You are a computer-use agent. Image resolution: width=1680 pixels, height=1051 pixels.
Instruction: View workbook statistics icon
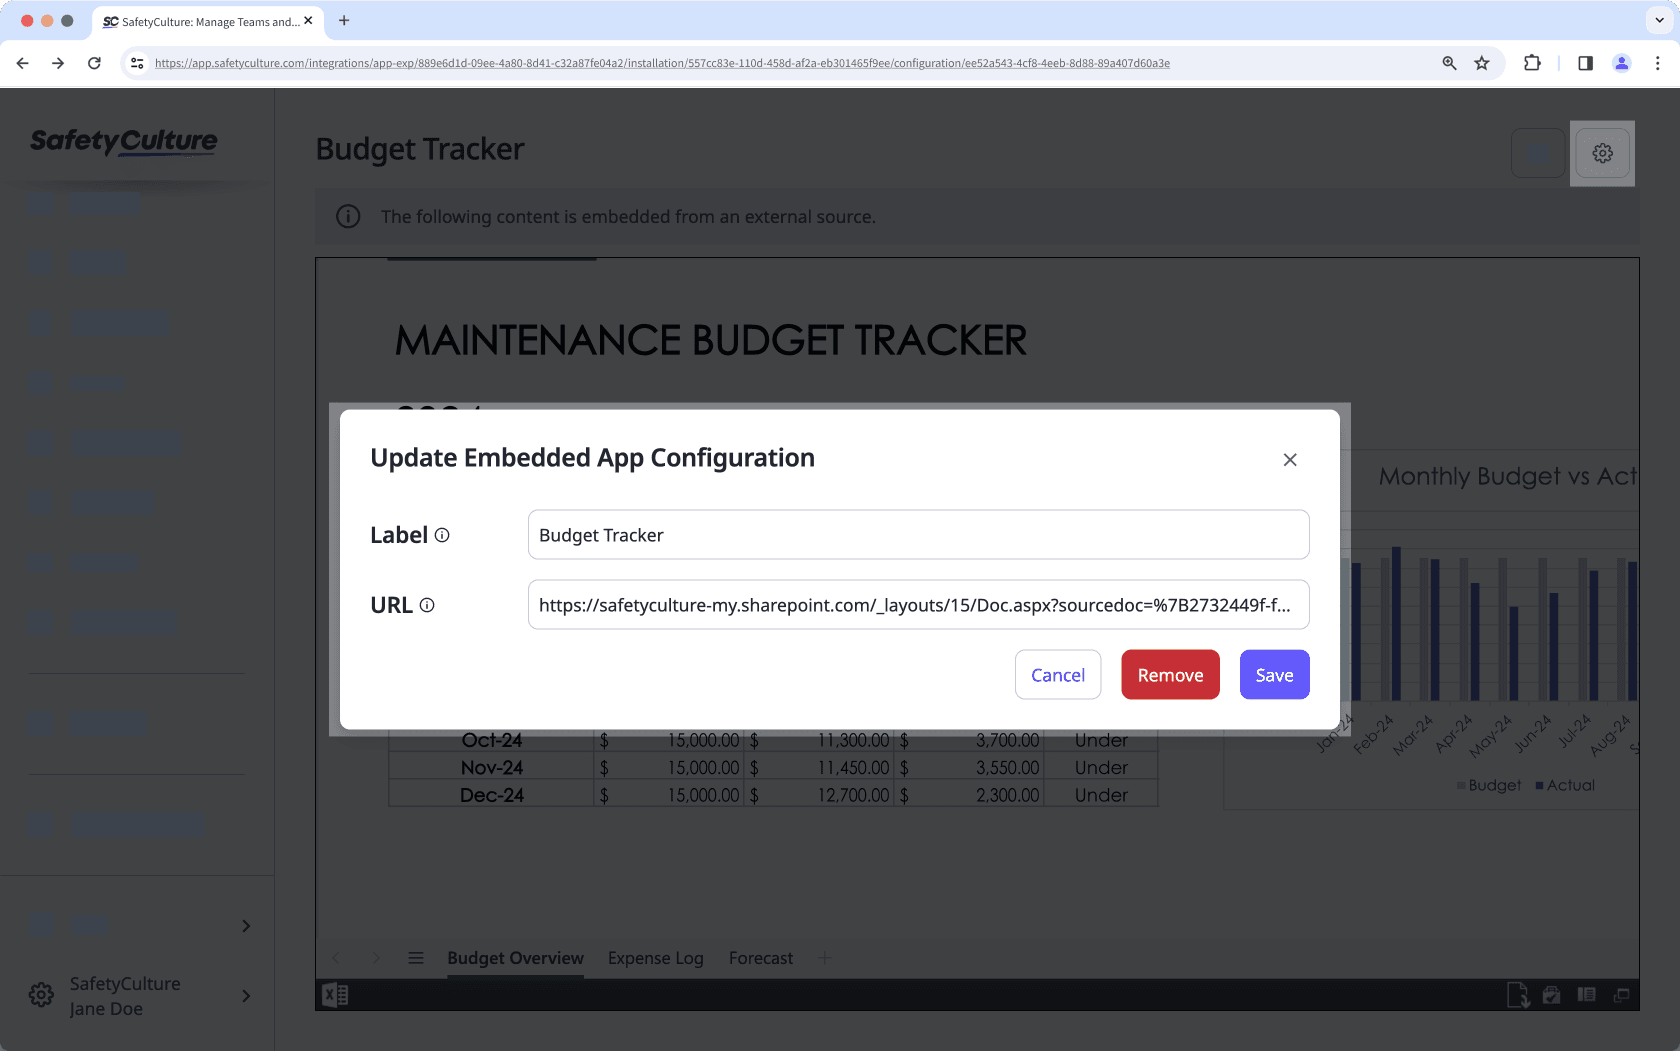coord(1584,995)
